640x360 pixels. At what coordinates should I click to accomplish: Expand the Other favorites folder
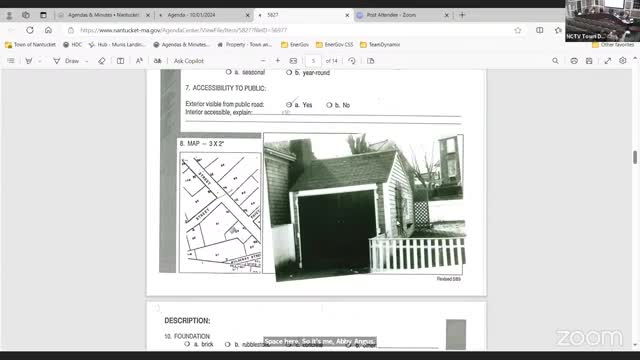pyautogui.click(x=613, y=44)
